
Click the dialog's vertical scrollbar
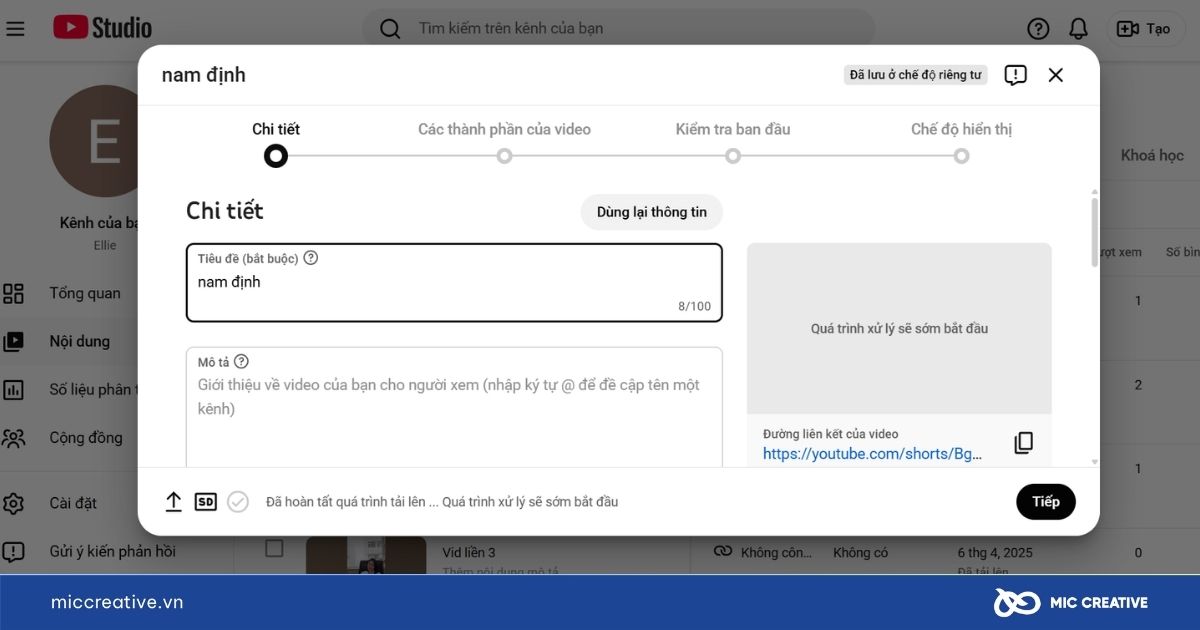click(x=1095, y=231)
